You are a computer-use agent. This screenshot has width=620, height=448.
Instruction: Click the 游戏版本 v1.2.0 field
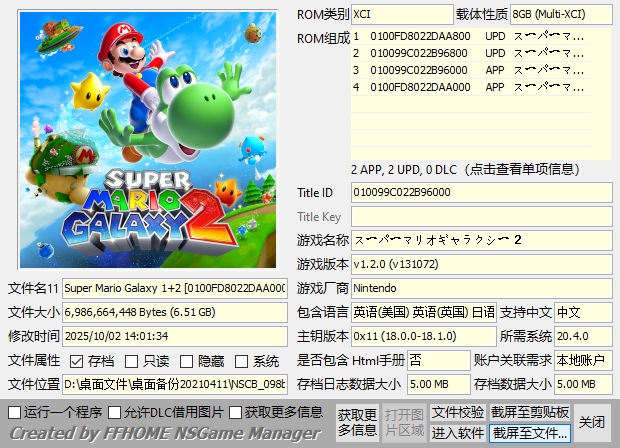[x=480, y=265]
